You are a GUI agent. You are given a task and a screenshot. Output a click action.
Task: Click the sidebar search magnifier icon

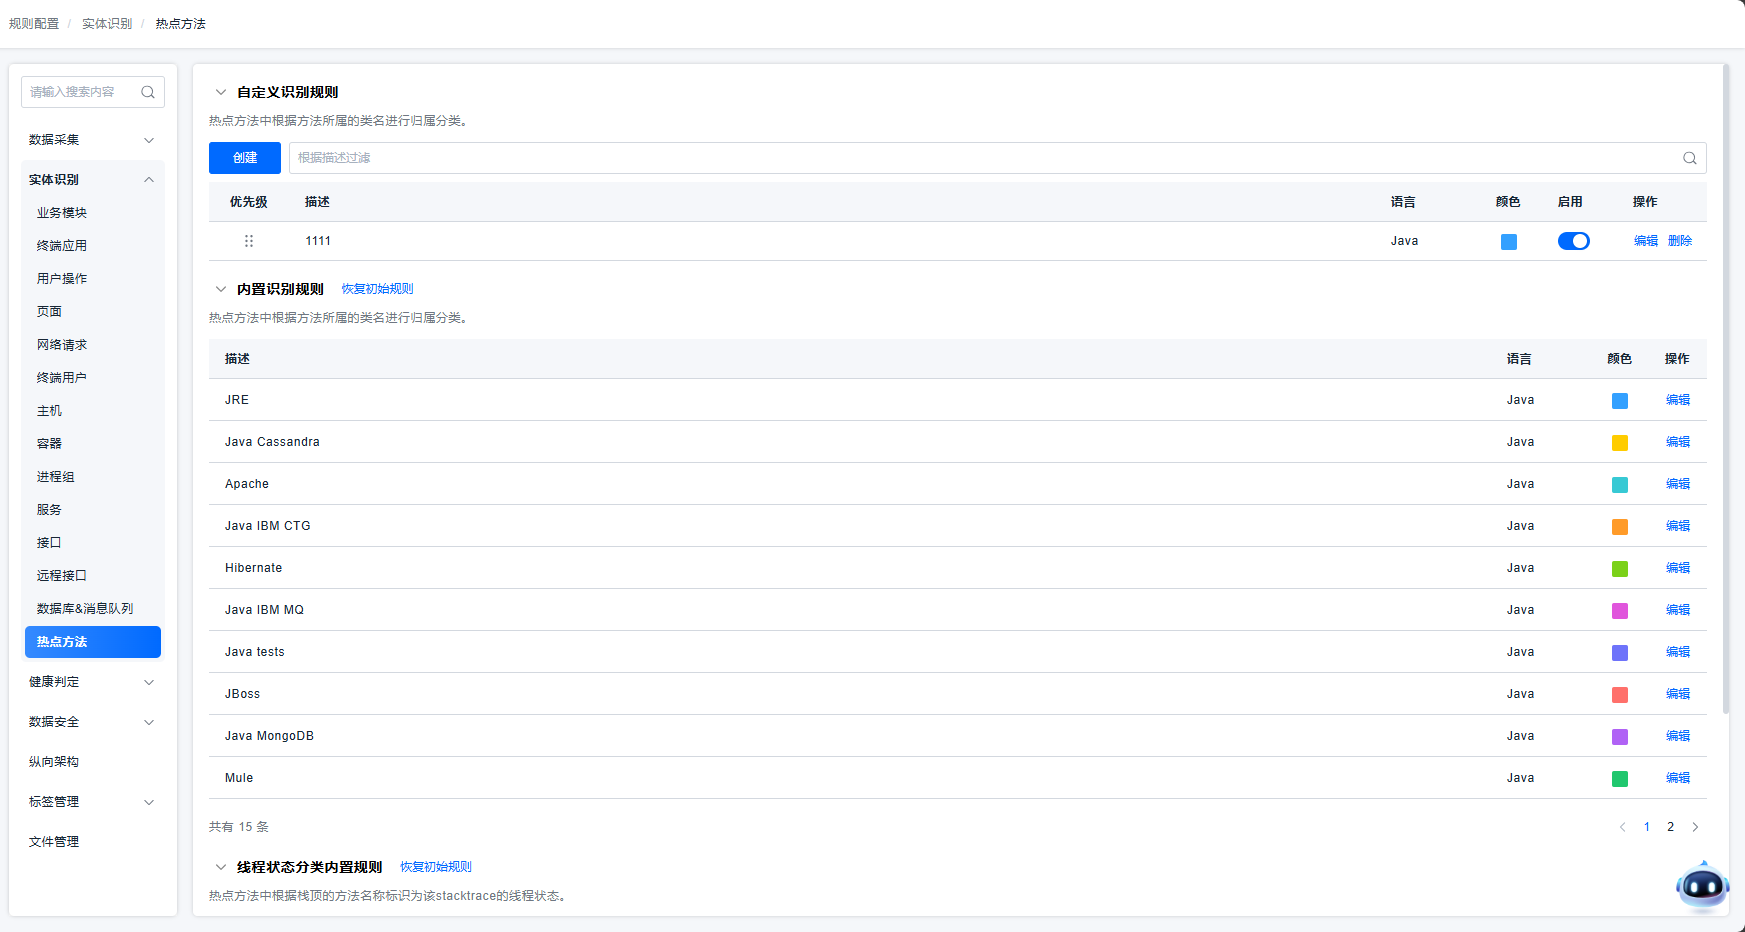148,92
